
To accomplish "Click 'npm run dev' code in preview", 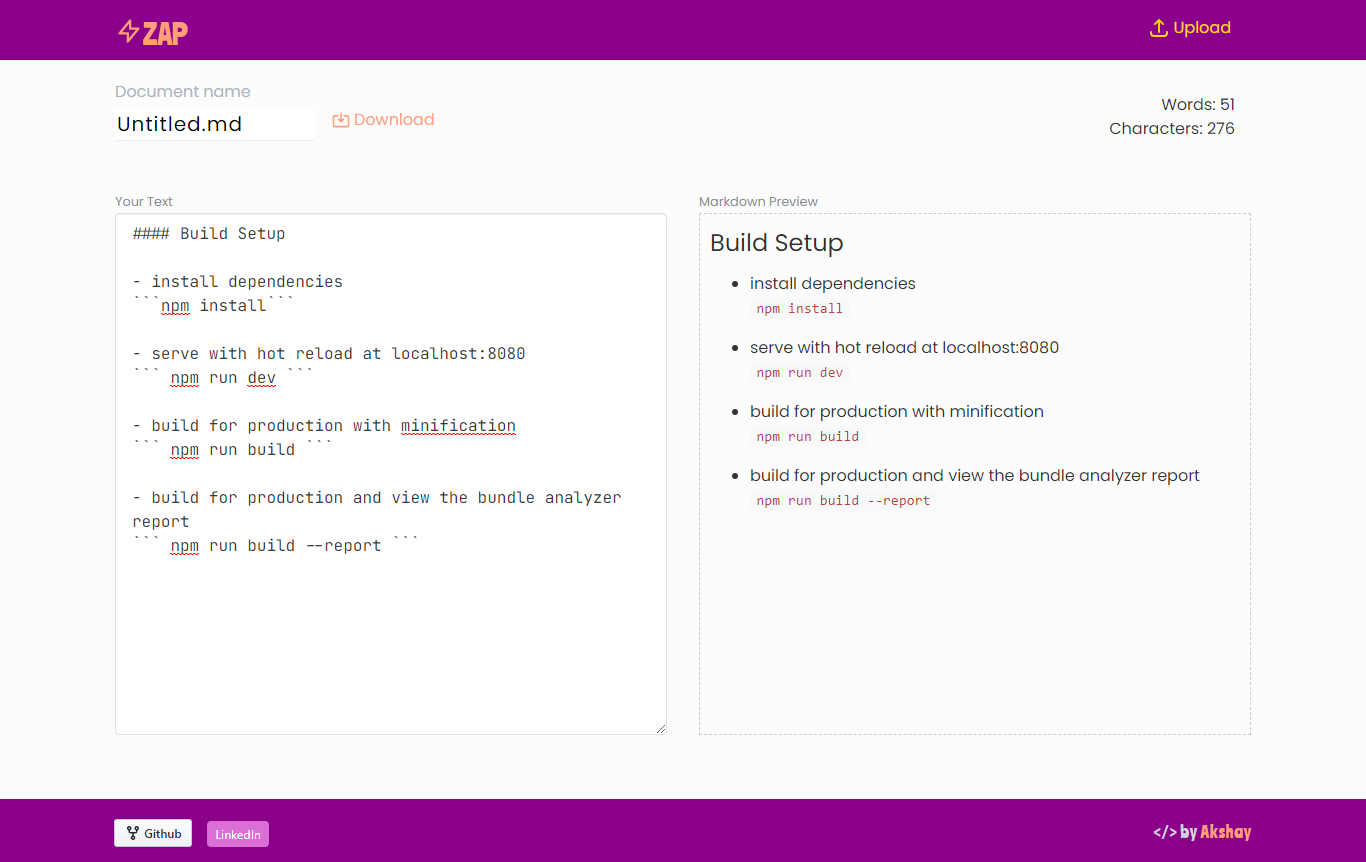I will tap(800, 373).
